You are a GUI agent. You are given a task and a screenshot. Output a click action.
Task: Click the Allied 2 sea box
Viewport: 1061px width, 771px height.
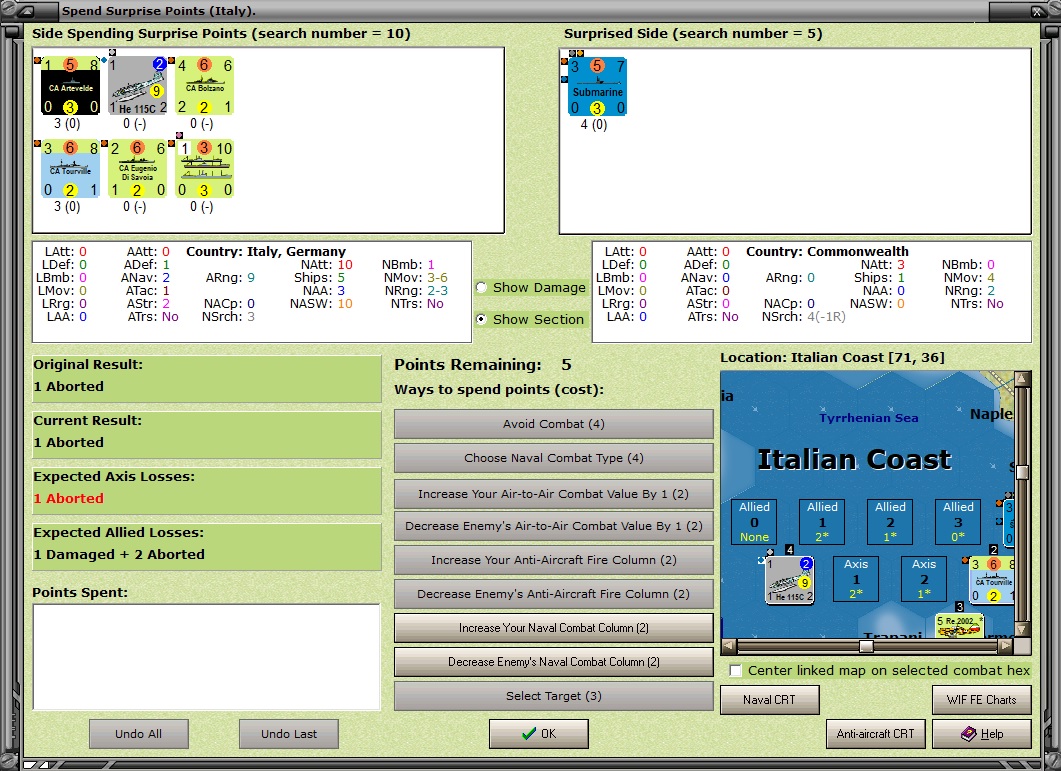[890, 522]
